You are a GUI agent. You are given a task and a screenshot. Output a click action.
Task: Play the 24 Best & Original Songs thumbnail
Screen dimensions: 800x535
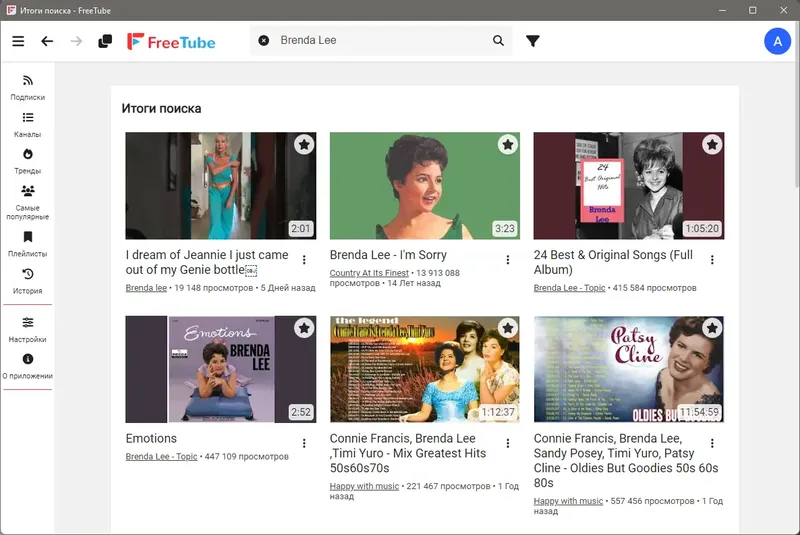(629, 186)
